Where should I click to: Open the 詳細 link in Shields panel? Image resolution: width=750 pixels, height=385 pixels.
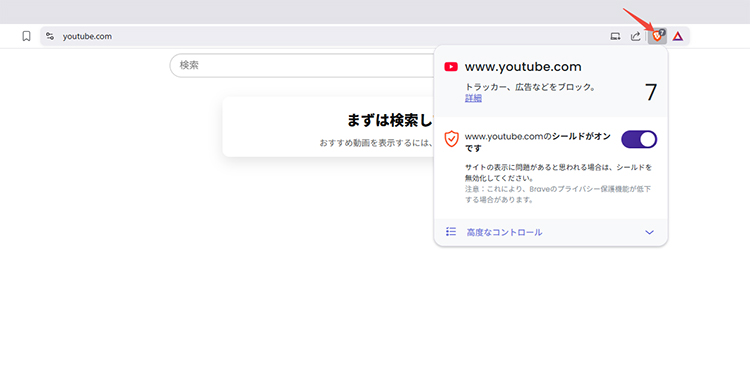tap(473, 98)
